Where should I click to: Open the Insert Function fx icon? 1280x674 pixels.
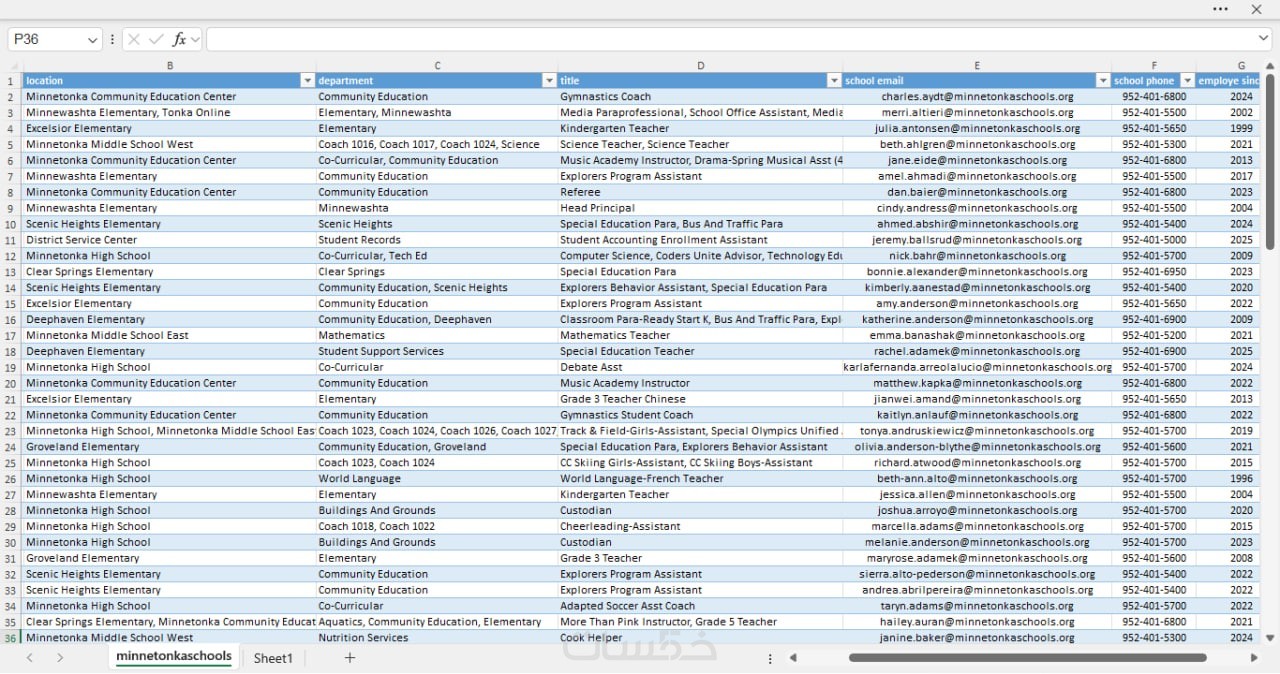[x=179, y=39]
